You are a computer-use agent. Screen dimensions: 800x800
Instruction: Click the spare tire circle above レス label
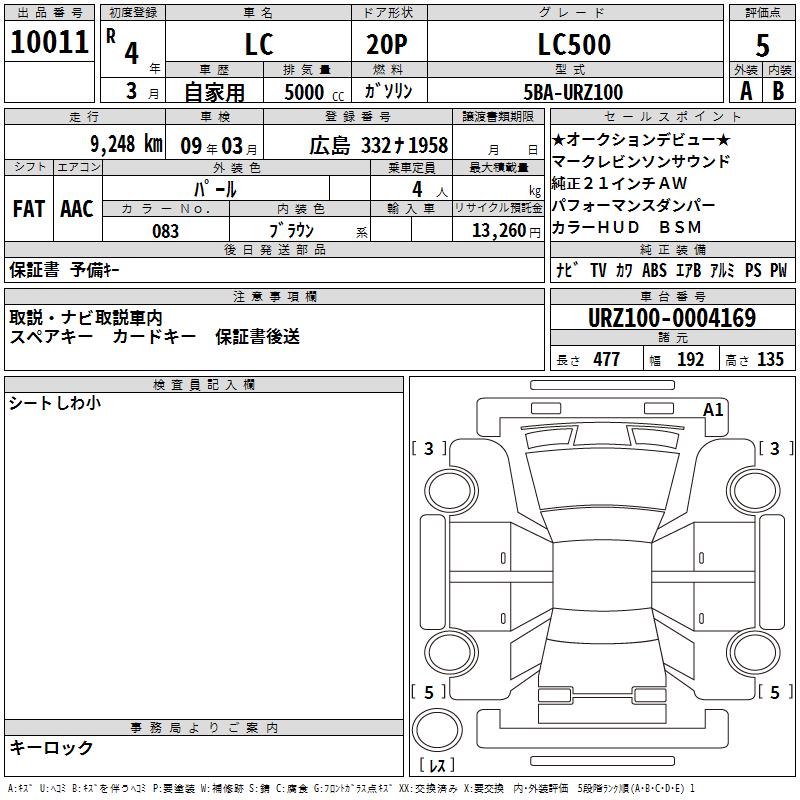point(437,730)
